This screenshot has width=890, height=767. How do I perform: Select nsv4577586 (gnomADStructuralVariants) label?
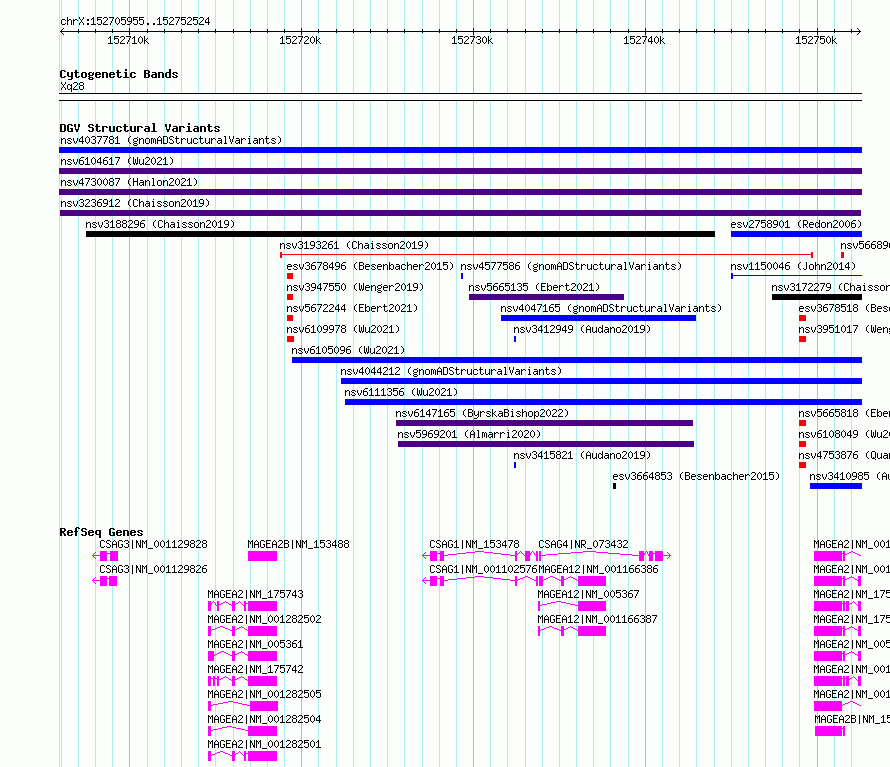click(571, 266)
